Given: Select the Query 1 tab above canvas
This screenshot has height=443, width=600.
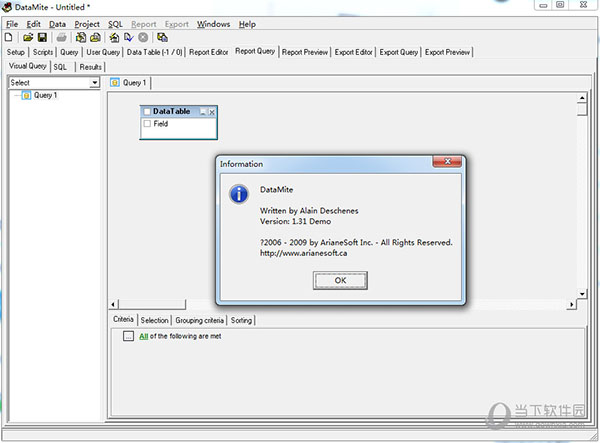Looking at the screenshot, I should click(x=129, y=83).
